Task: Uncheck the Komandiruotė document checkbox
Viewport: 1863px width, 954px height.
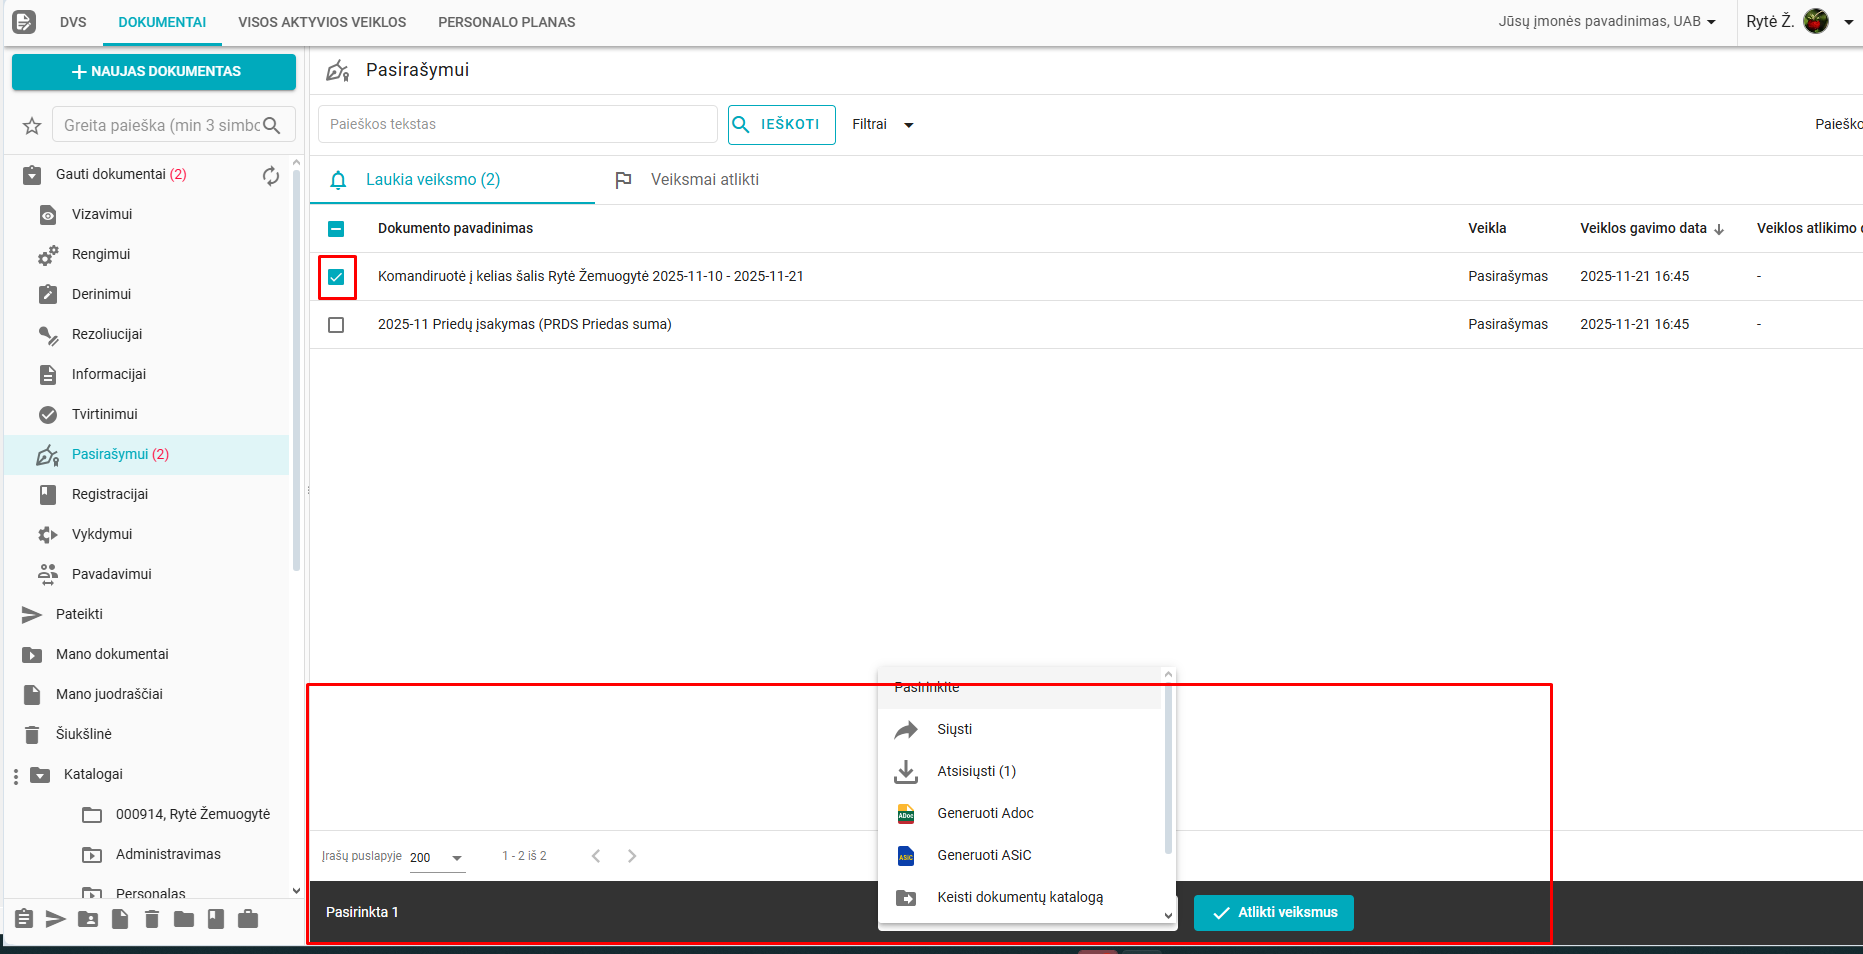Action: [x=336, y=277]
